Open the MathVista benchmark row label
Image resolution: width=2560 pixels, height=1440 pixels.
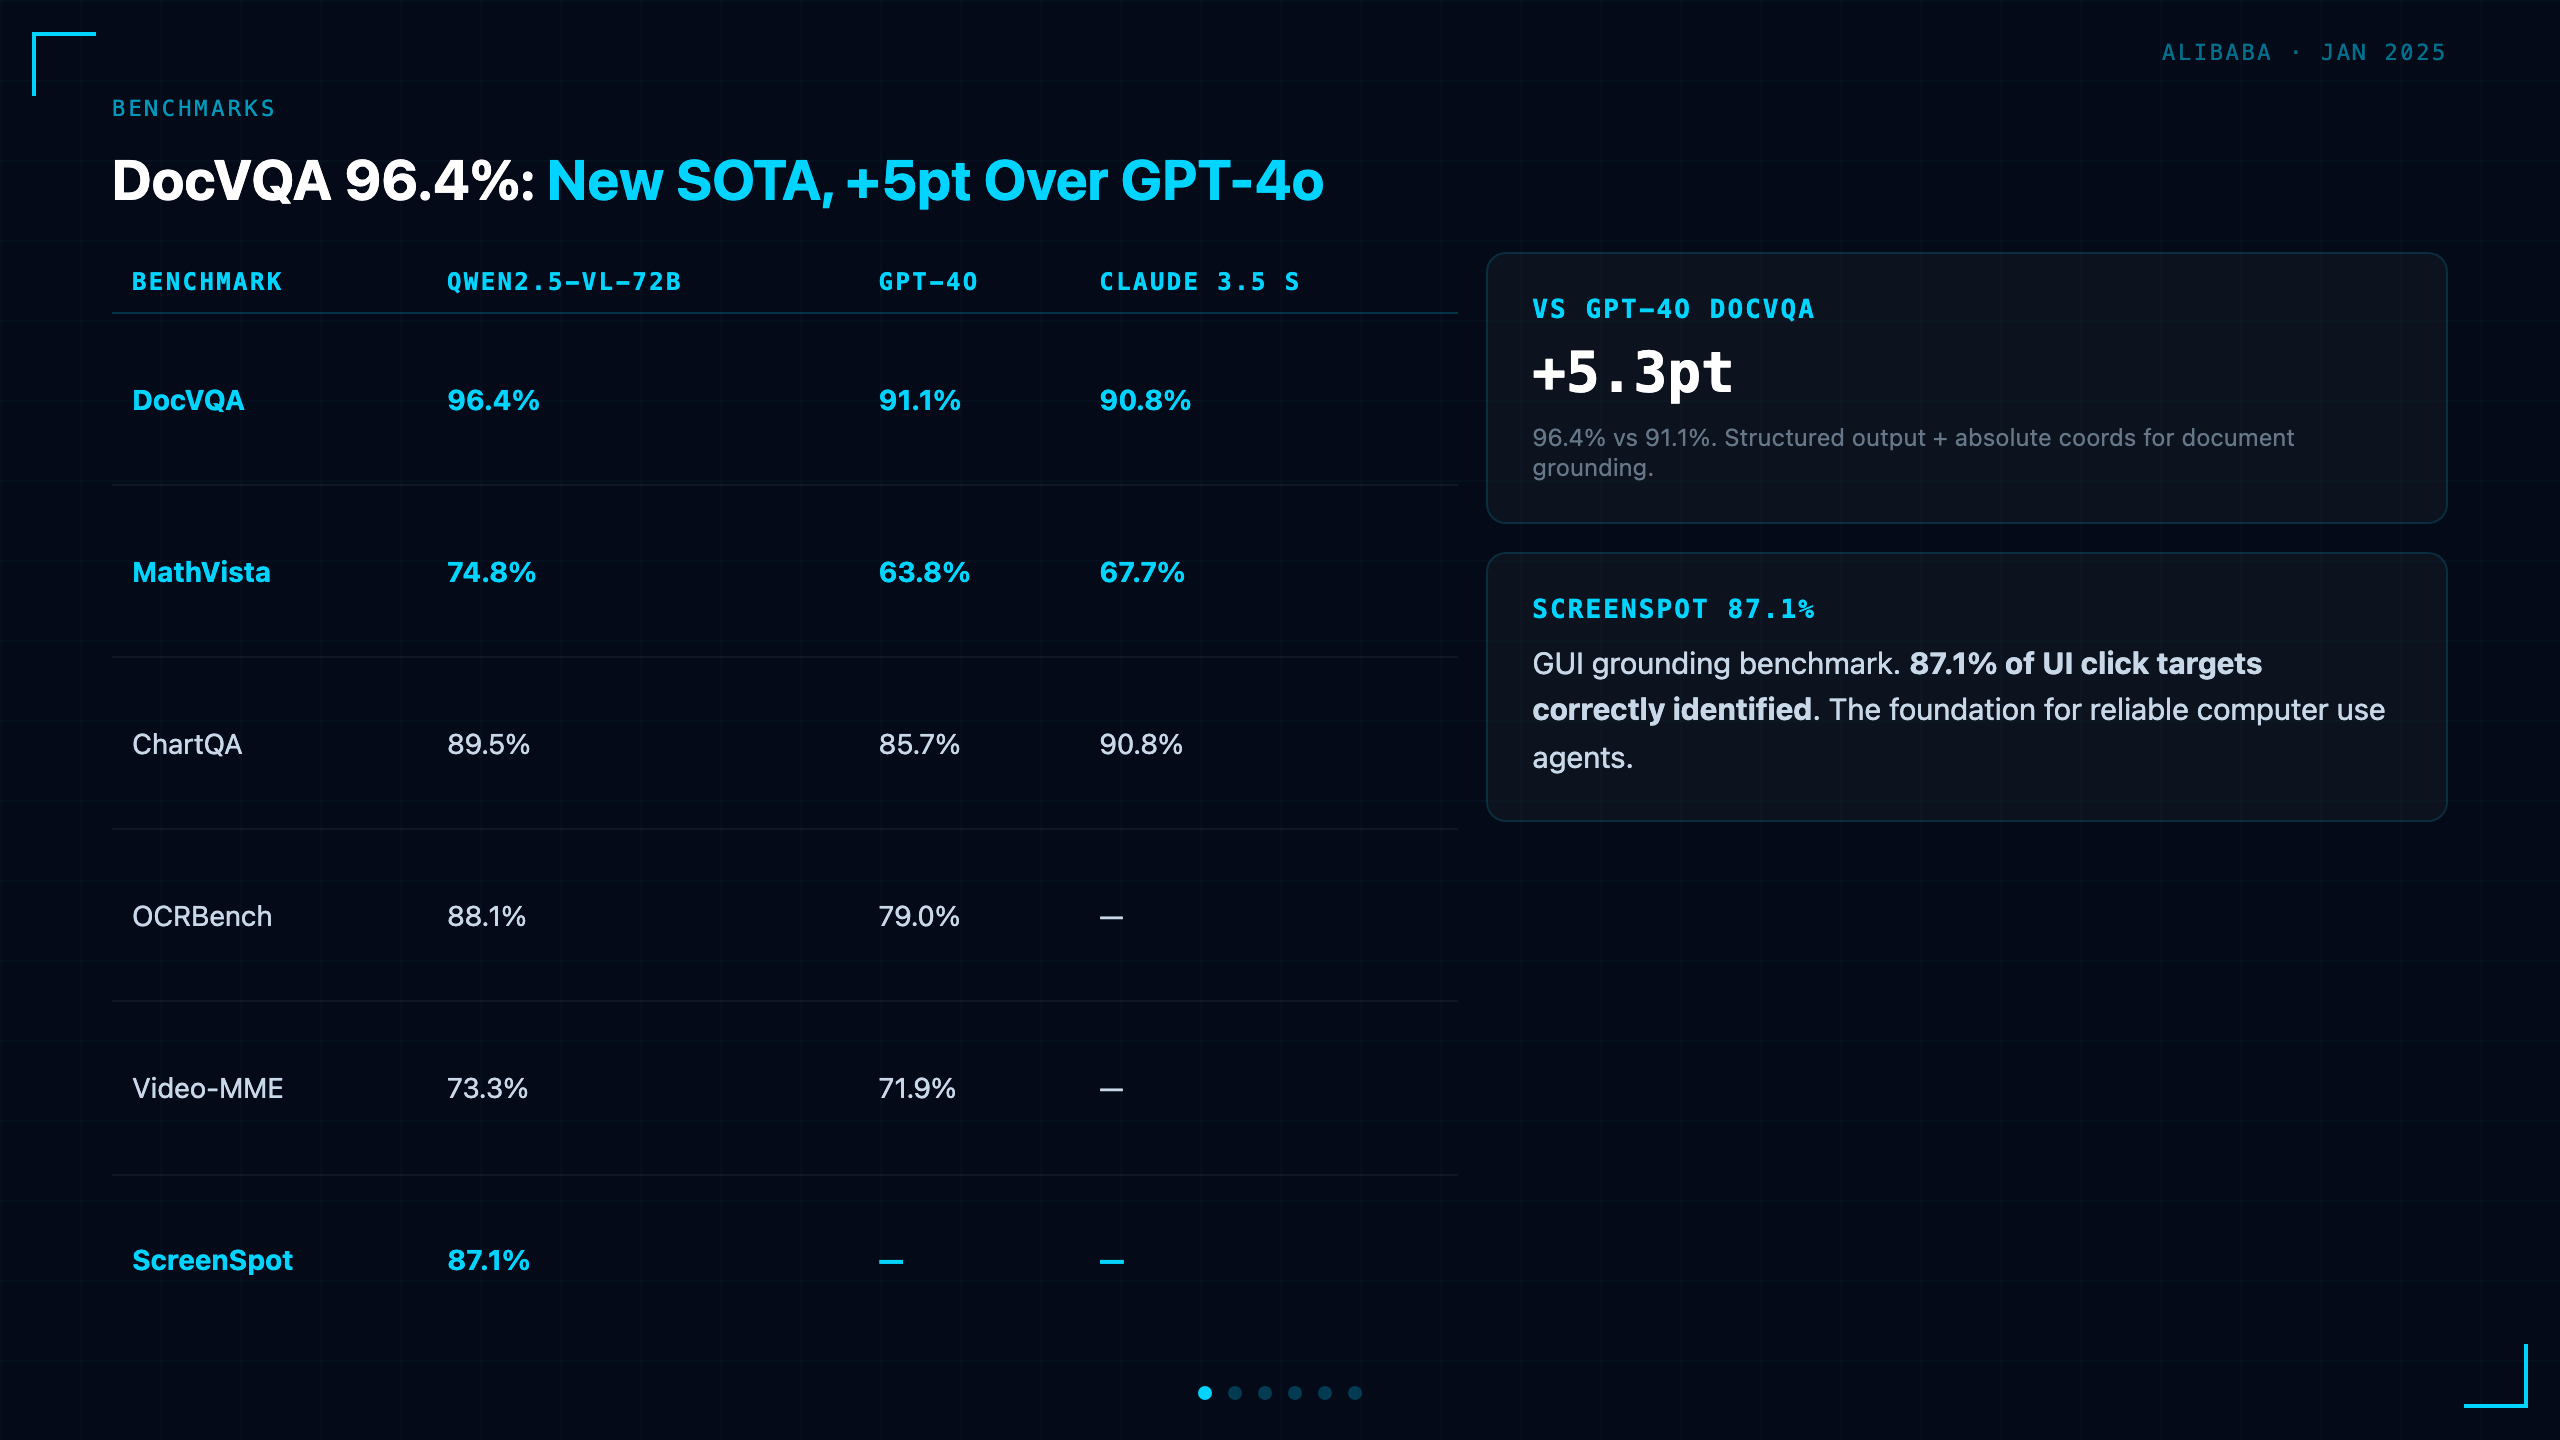coord(201,572)
